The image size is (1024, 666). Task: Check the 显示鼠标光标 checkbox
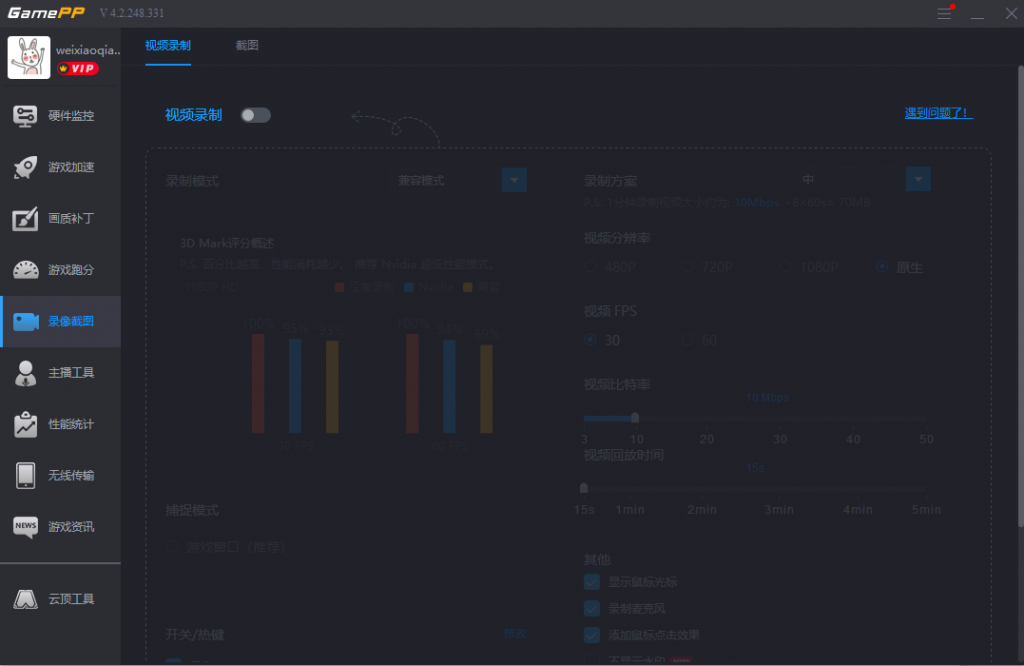pos(592,582)
